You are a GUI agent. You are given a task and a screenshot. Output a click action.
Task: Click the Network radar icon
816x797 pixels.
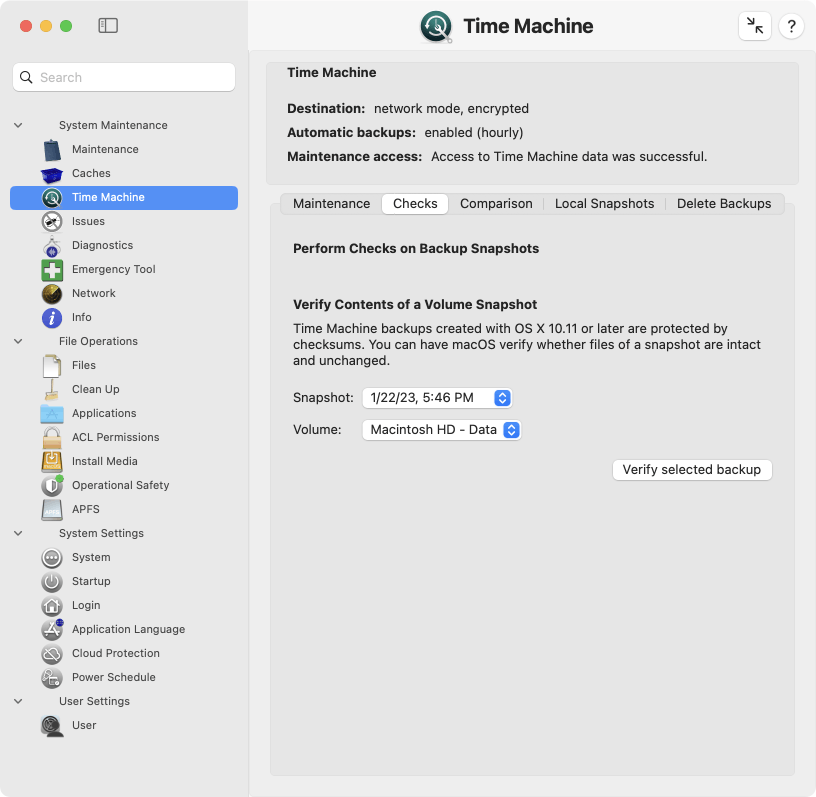coord(52,294)
